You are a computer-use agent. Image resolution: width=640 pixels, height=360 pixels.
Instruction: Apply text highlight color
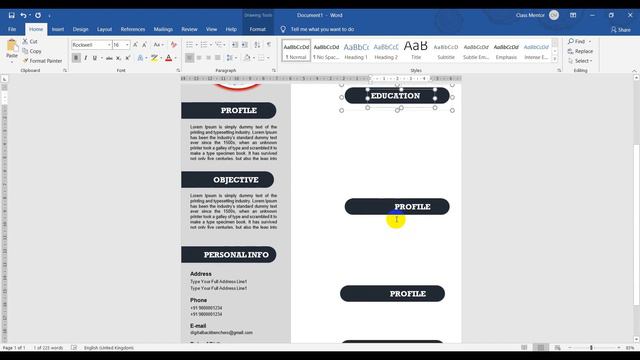click(154, 58)
